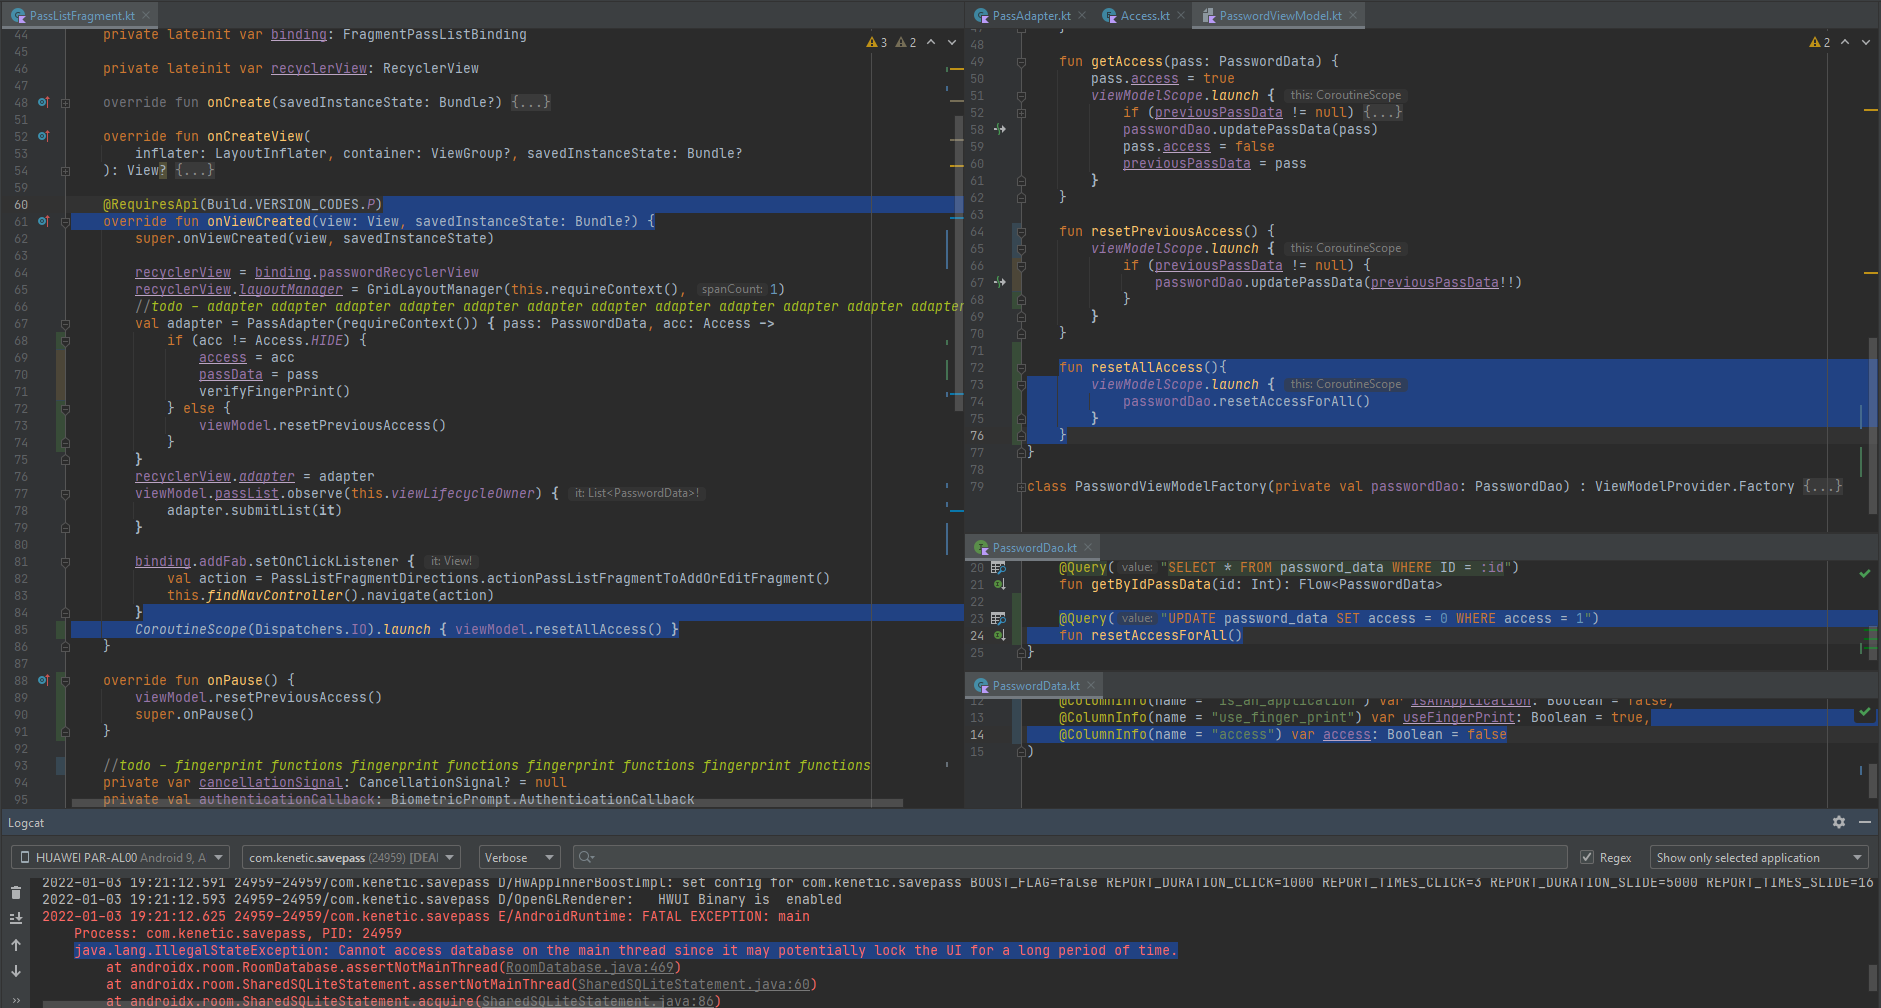Viewport: 1881px width, 1008px height.
Task: Close the PassAdapter.kt tab
Action: [1082, 15]
